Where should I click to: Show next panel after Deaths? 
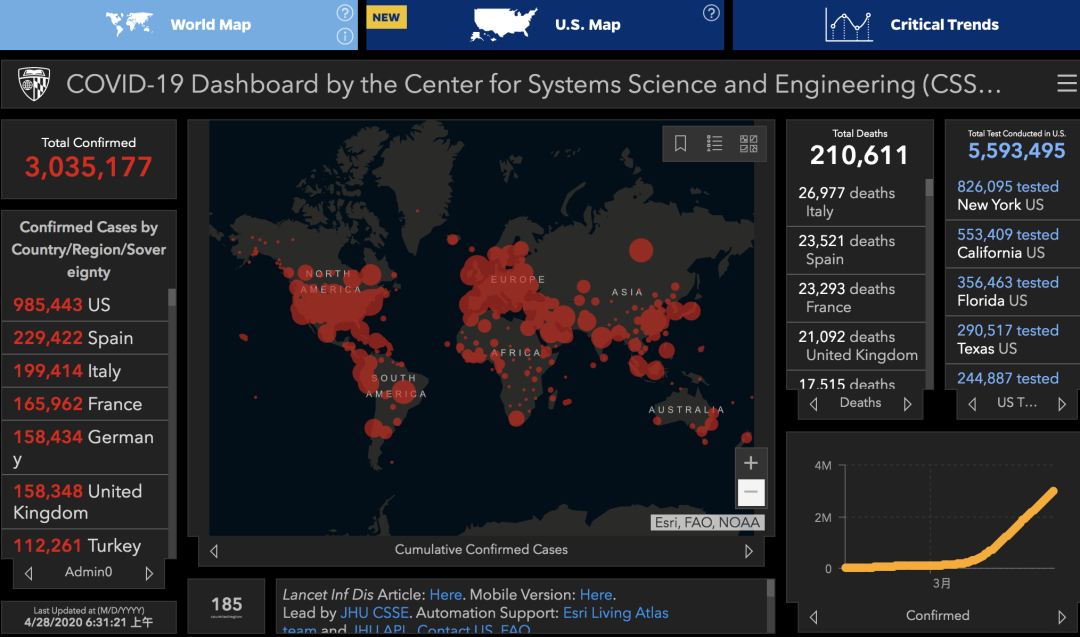(x=907, y=404)
